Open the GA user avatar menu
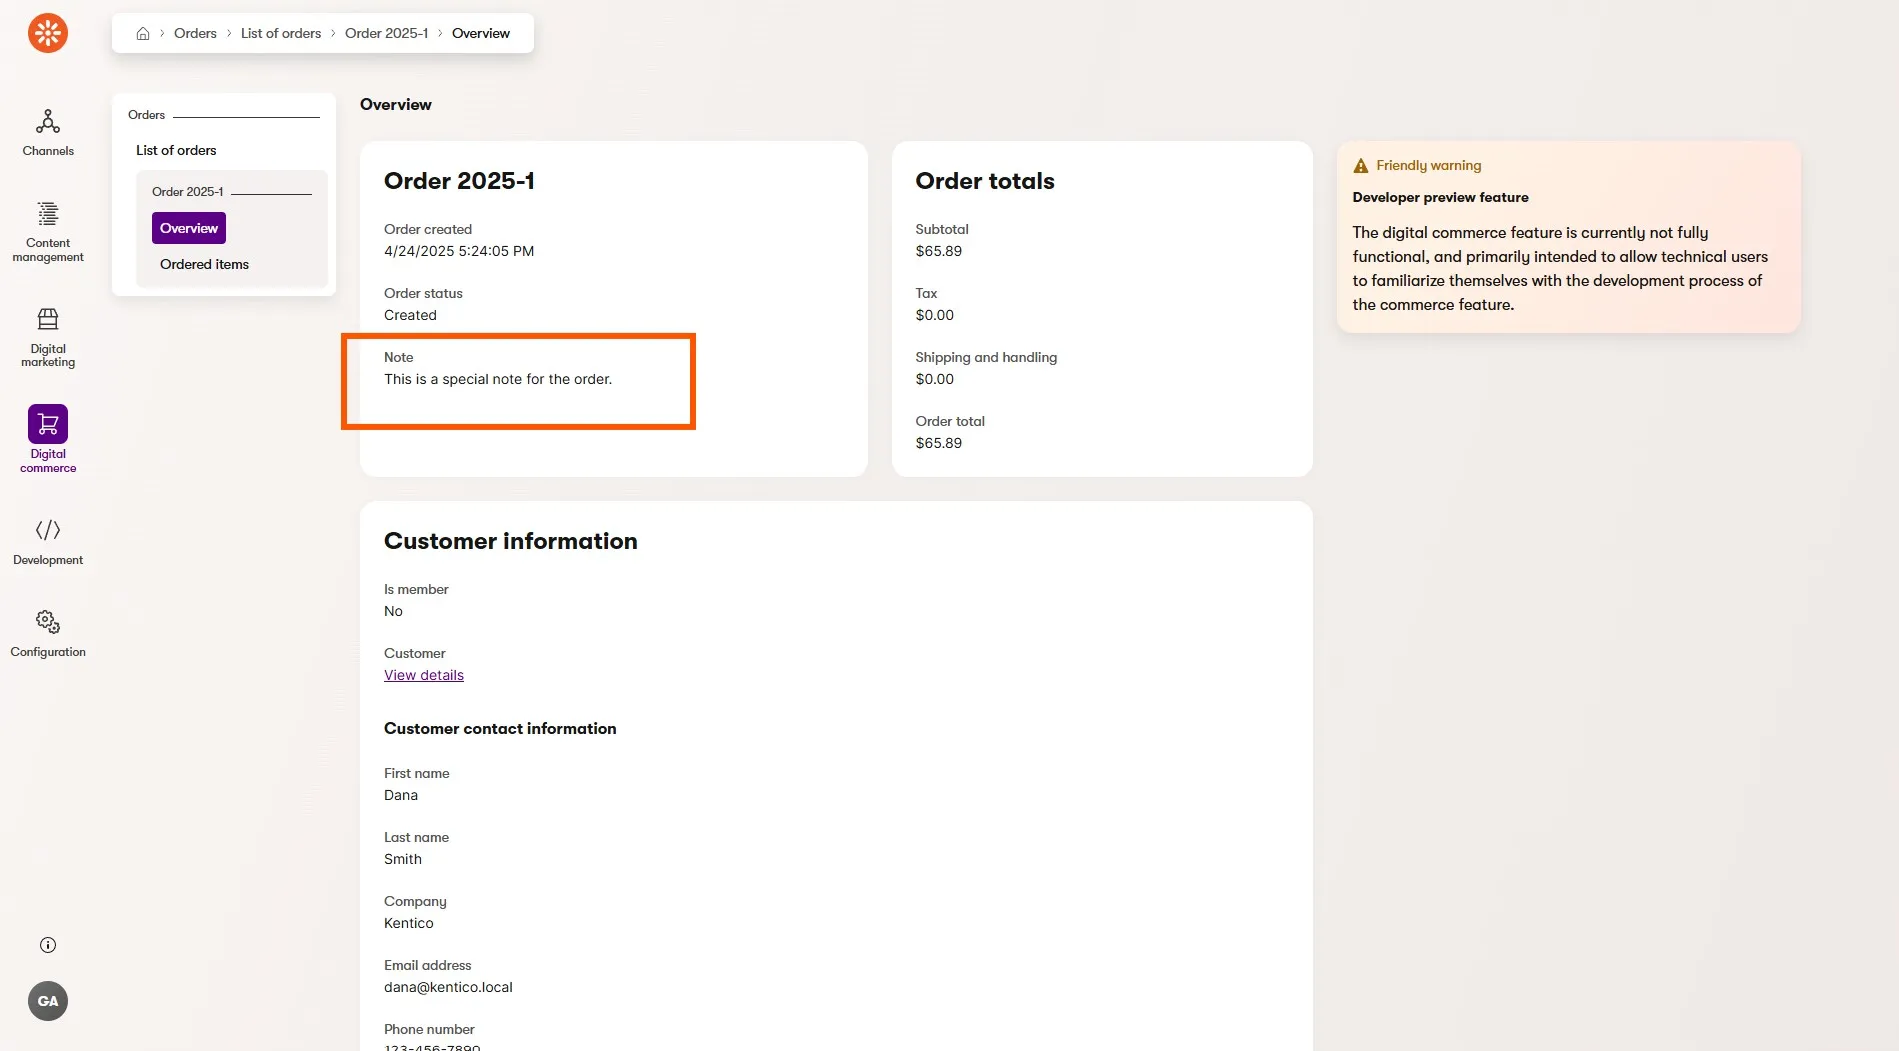The image size is (1899, 1051). click(x=48, y=1001)
